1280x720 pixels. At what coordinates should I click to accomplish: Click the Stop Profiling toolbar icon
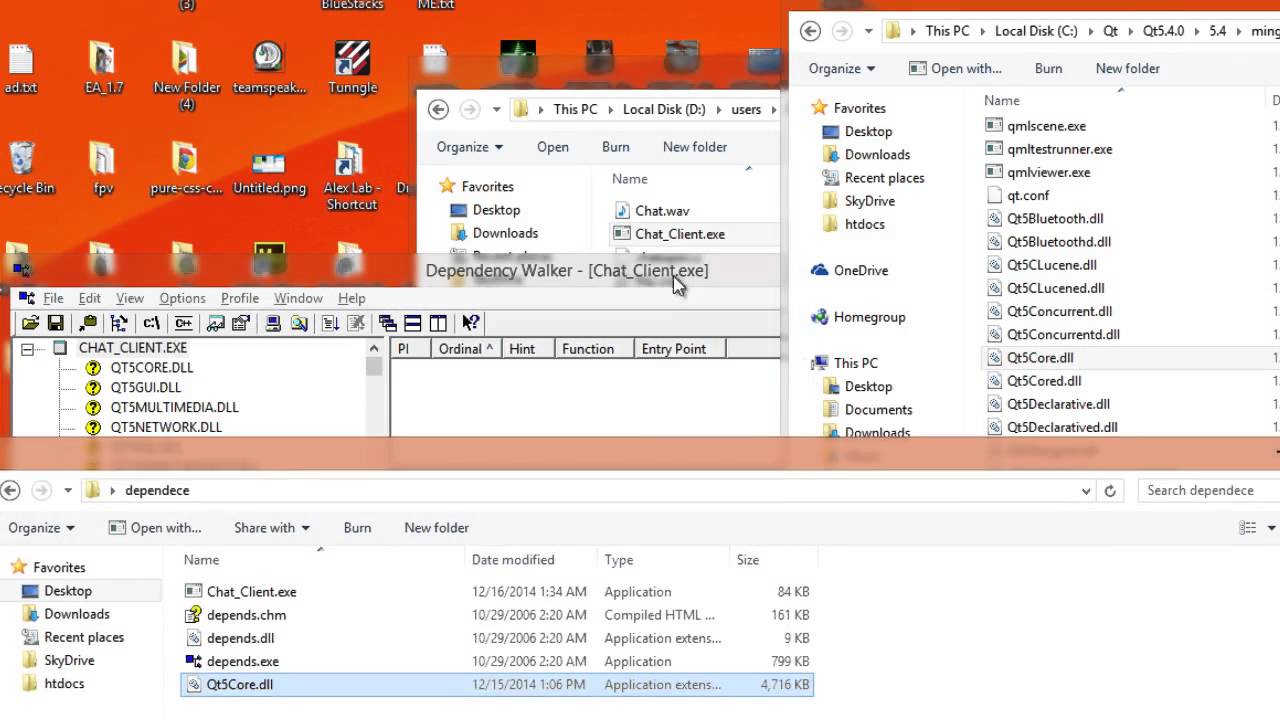tap(355, 323)
